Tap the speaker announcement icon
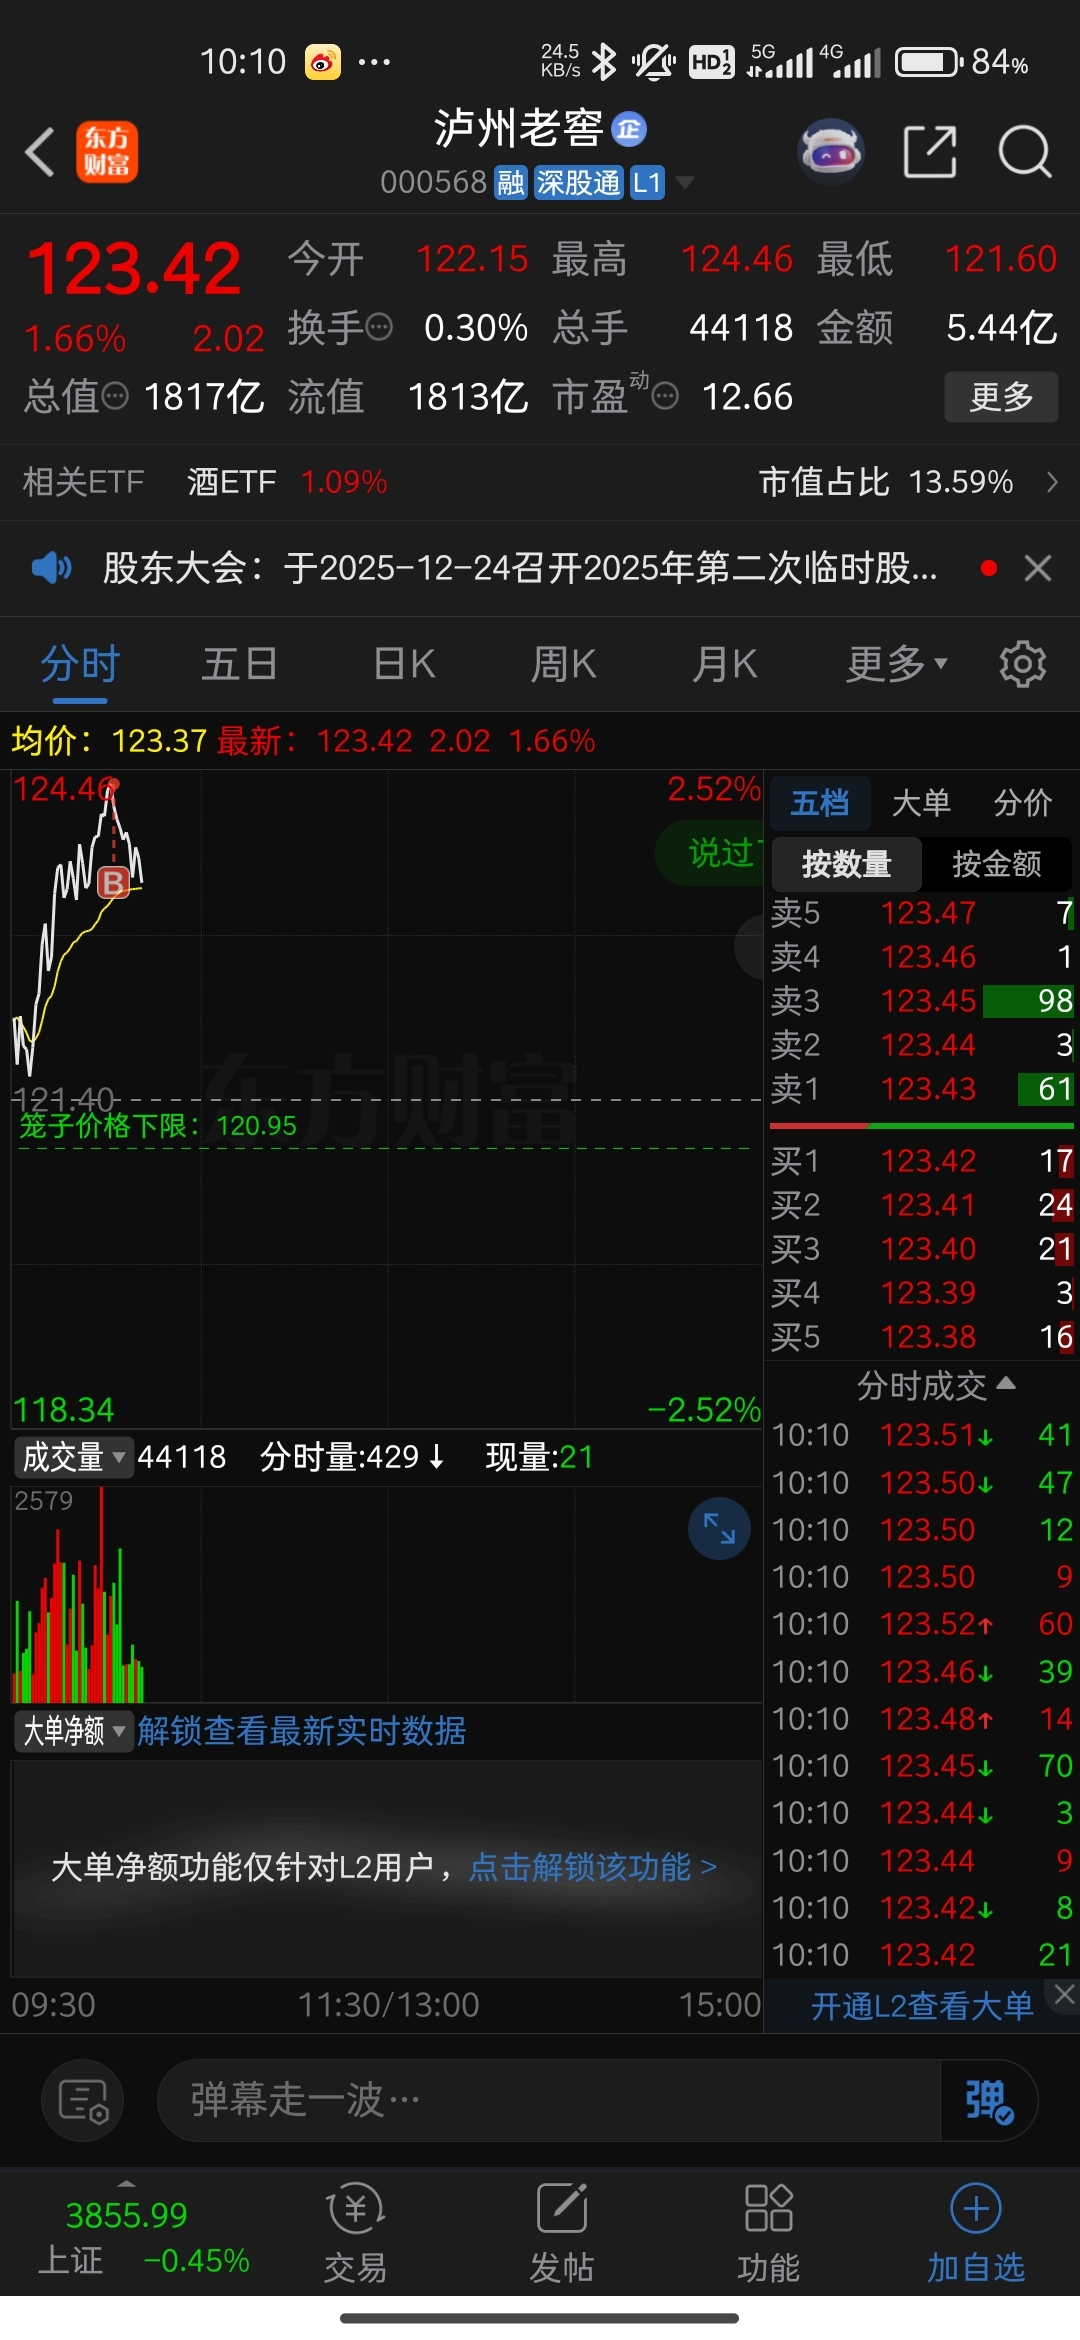The width and height of the screenshot is (1080, 2340). (51, 568)
